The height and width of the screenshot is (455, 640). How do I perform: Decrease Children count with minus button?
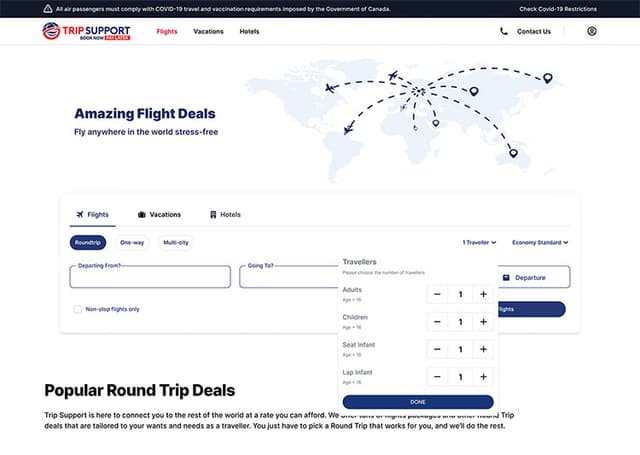coord(437,322)
